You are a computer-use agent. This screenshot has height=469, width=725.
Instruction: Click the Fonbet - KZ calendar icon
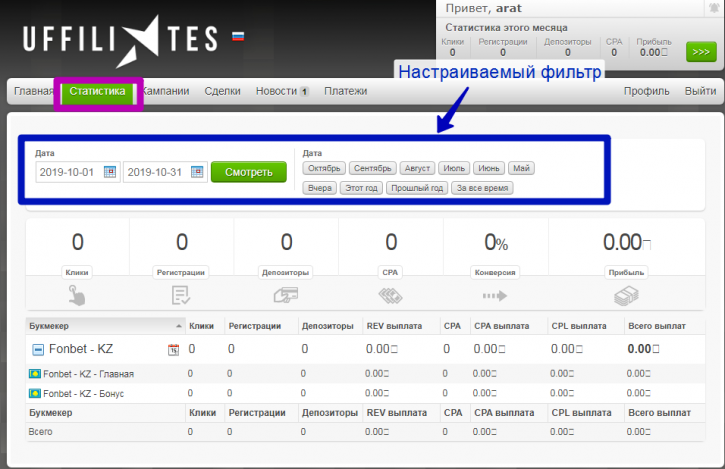173,350
